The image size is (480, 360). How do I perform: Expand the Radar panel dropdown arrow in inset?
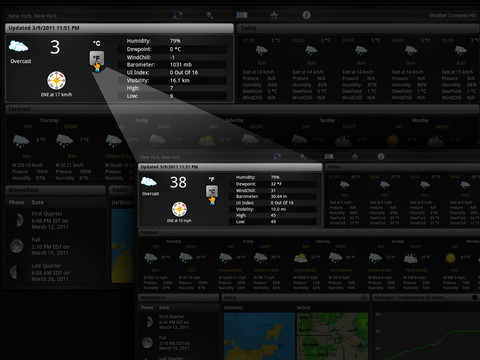pyautogui.click(x=364, y=298)
